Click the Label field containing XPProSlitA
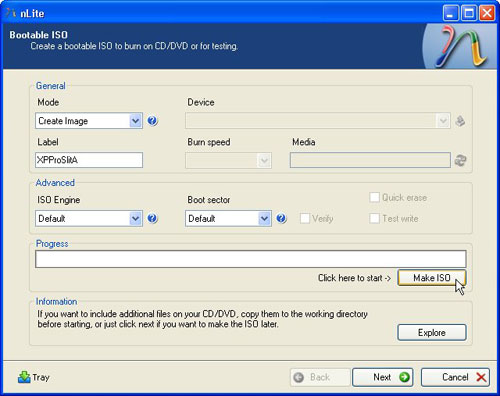Image resolution: width=500 pixels, height=396 pixels. click(x=89, y=160)
